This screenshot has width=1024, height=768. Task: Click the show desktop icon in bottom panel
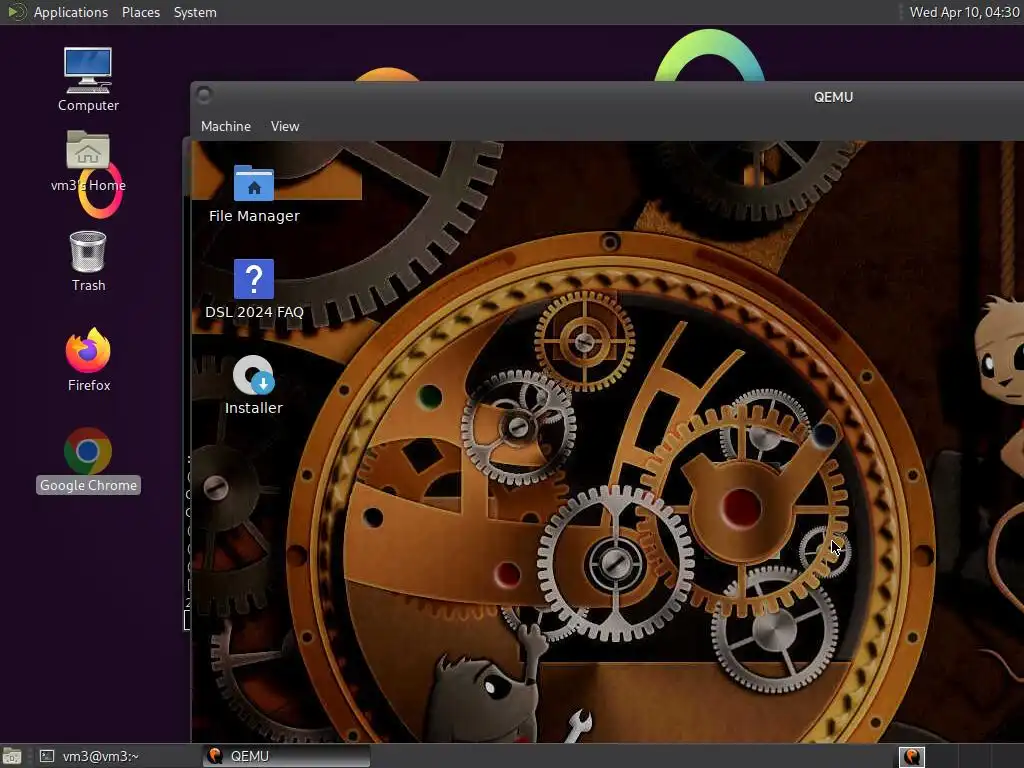12,756
